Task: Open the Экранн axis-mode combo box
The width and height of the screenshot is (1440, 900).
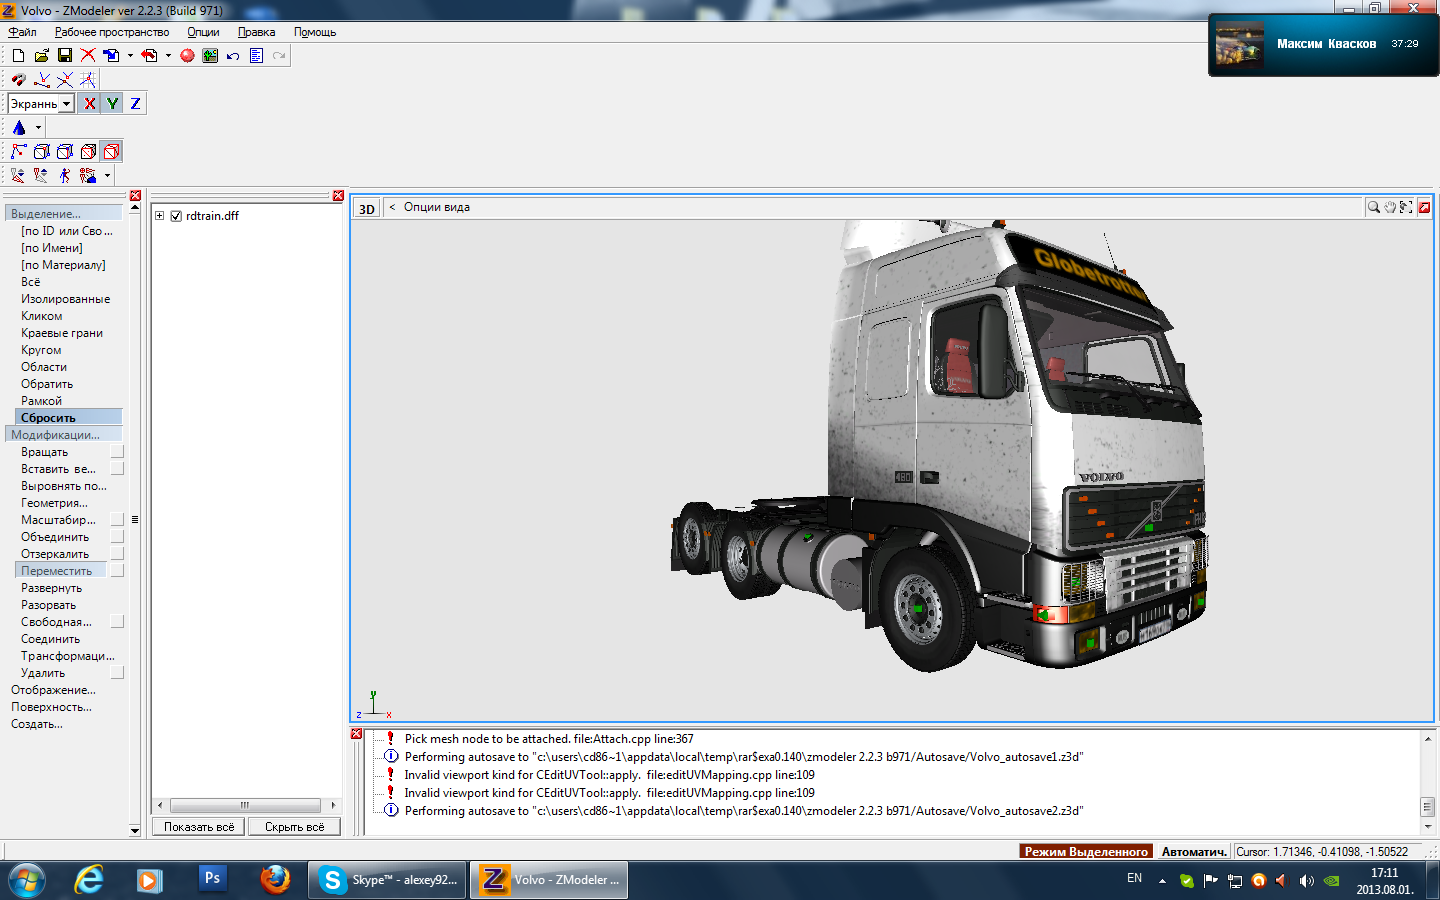Action: [x=41, y=104]
